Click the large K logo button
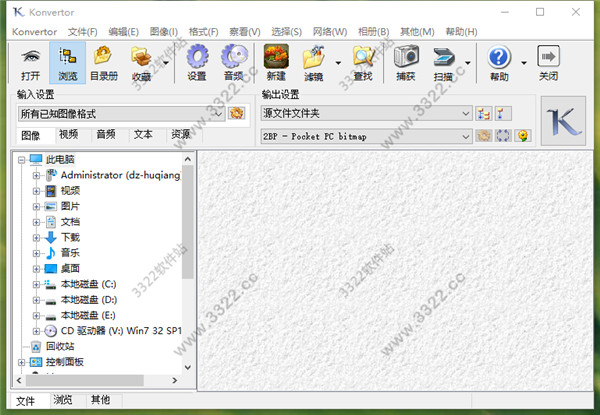The image size is (600, 415). (x=563, y=121)
